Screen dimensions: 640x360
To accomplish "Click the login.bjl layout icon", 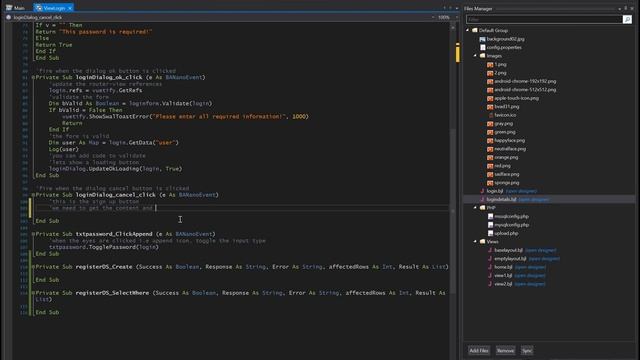I will coord(482,191).
